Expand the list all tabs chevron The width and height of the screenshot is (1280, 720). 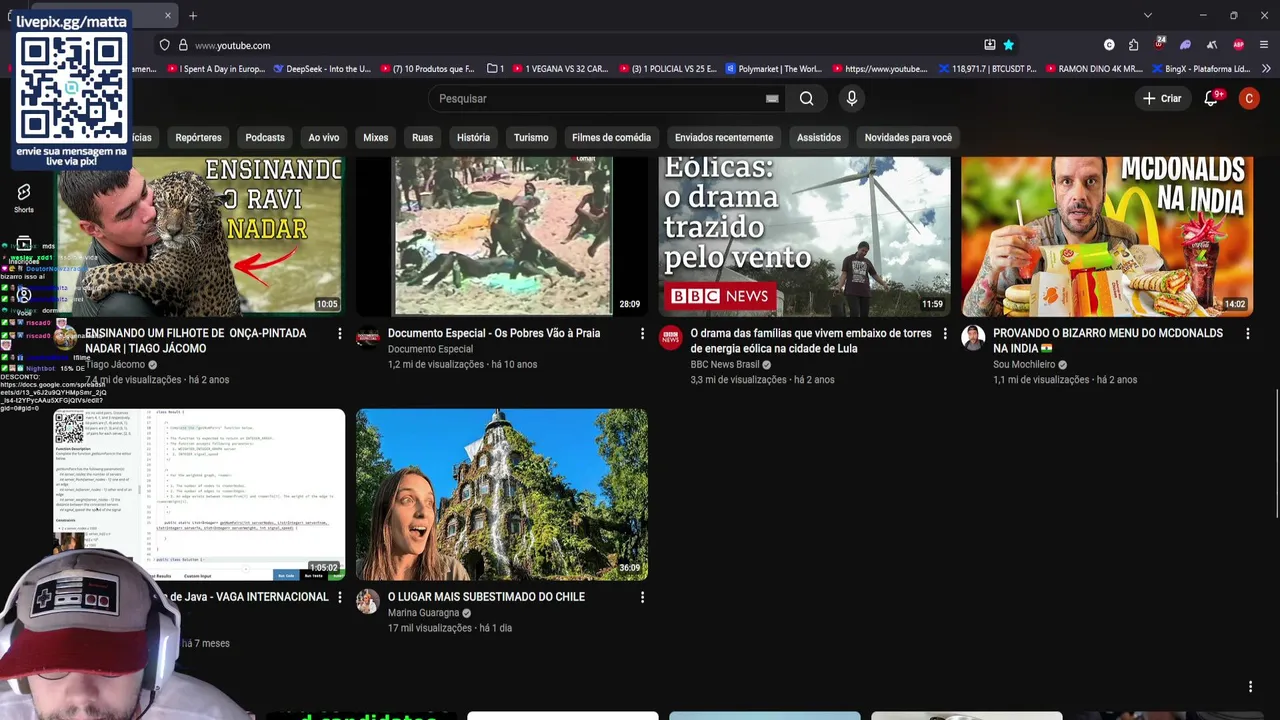1147,15
